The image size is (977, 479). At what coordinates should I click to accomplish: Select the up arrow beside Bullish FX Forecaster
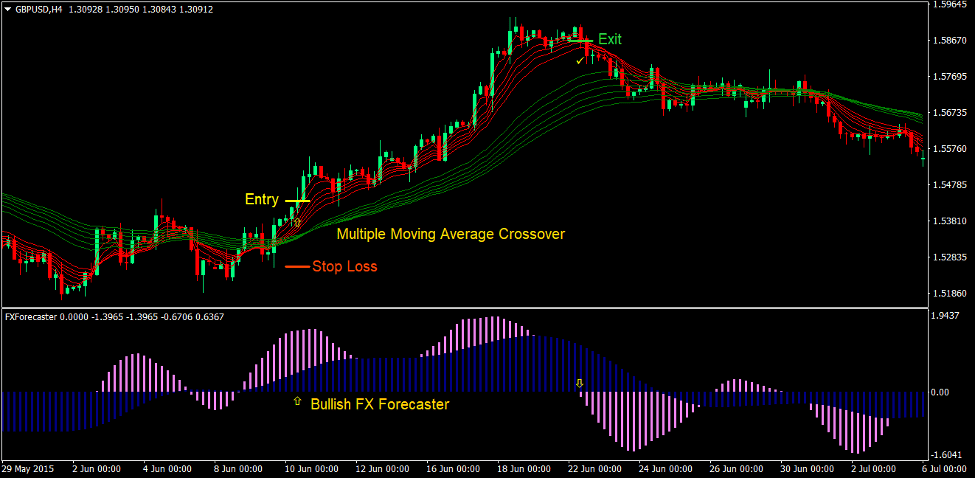tap(296, 401)
